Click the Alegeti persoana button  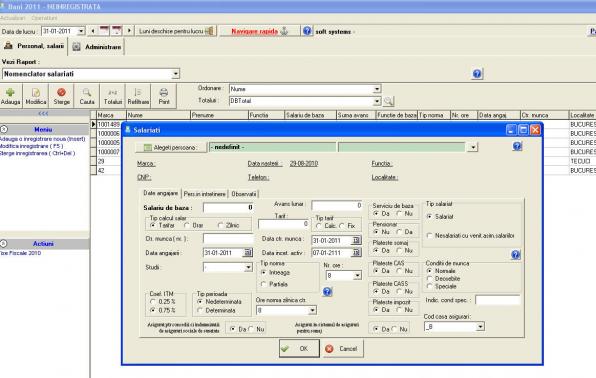coord(171,147)
